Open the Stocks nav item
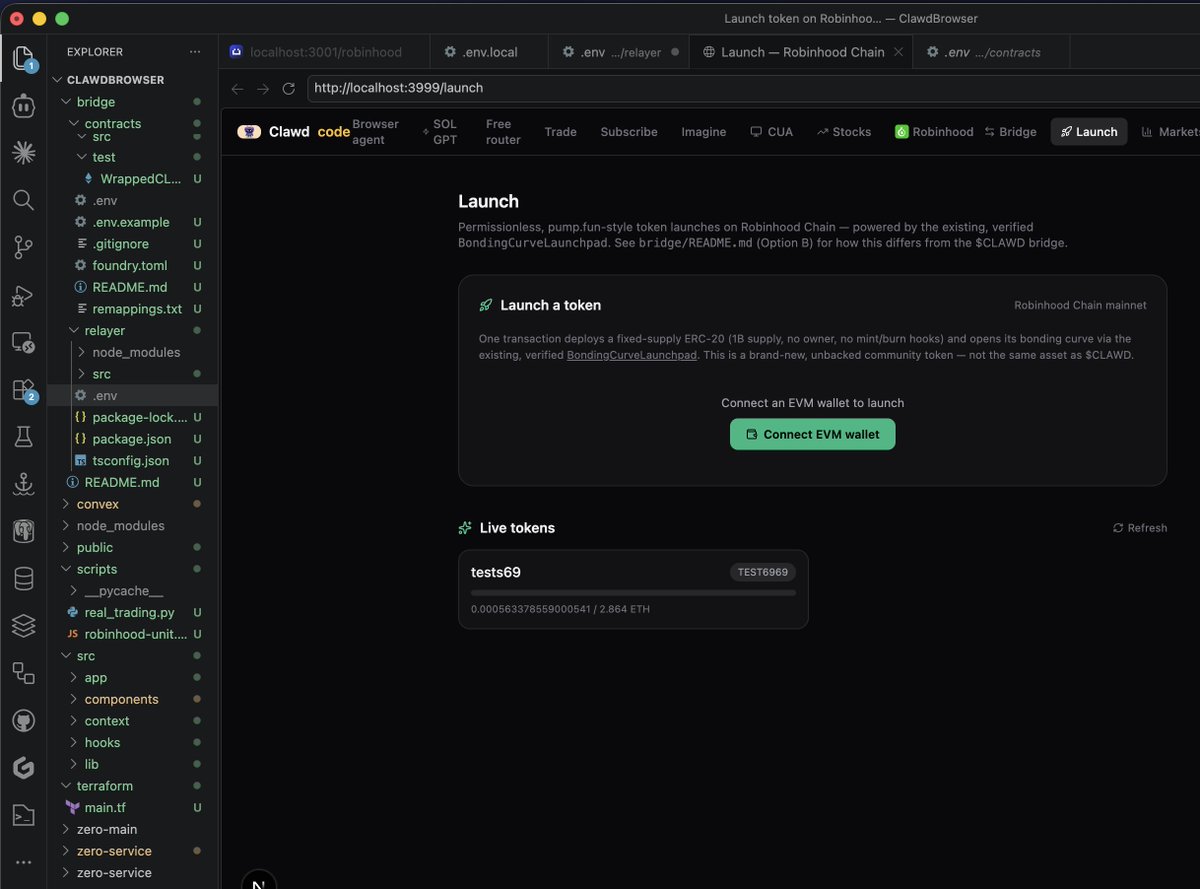The image size is (1200, 889). [x=844, y=132]
